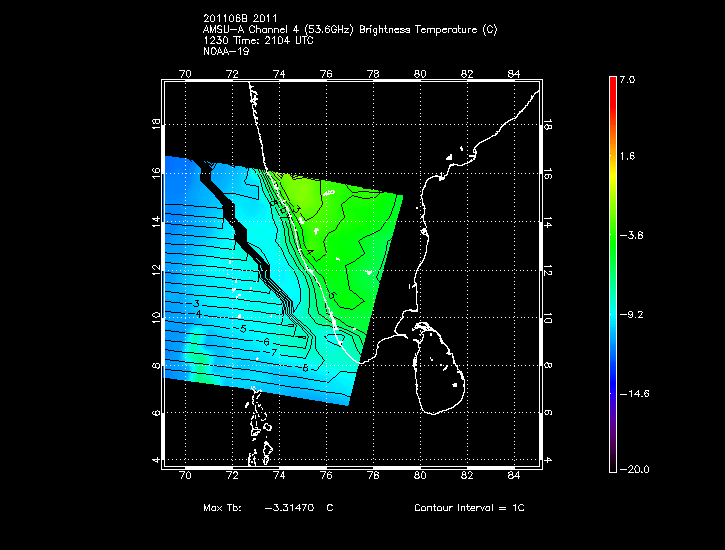Click the Maldives island chain outlines
Image resolution: width=725 pixels, height=550 pixels.
(x=258, y=426)
